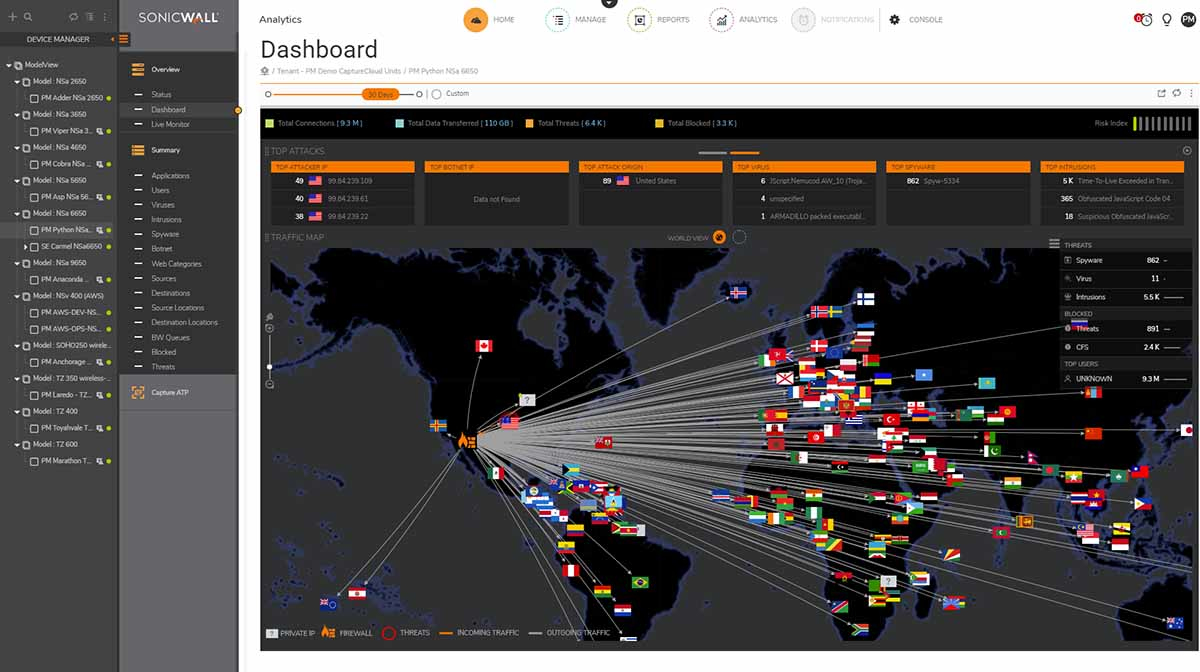Click the PM user avatar icon
This screenshot has height=672, width=1200.
[1187, 20]
